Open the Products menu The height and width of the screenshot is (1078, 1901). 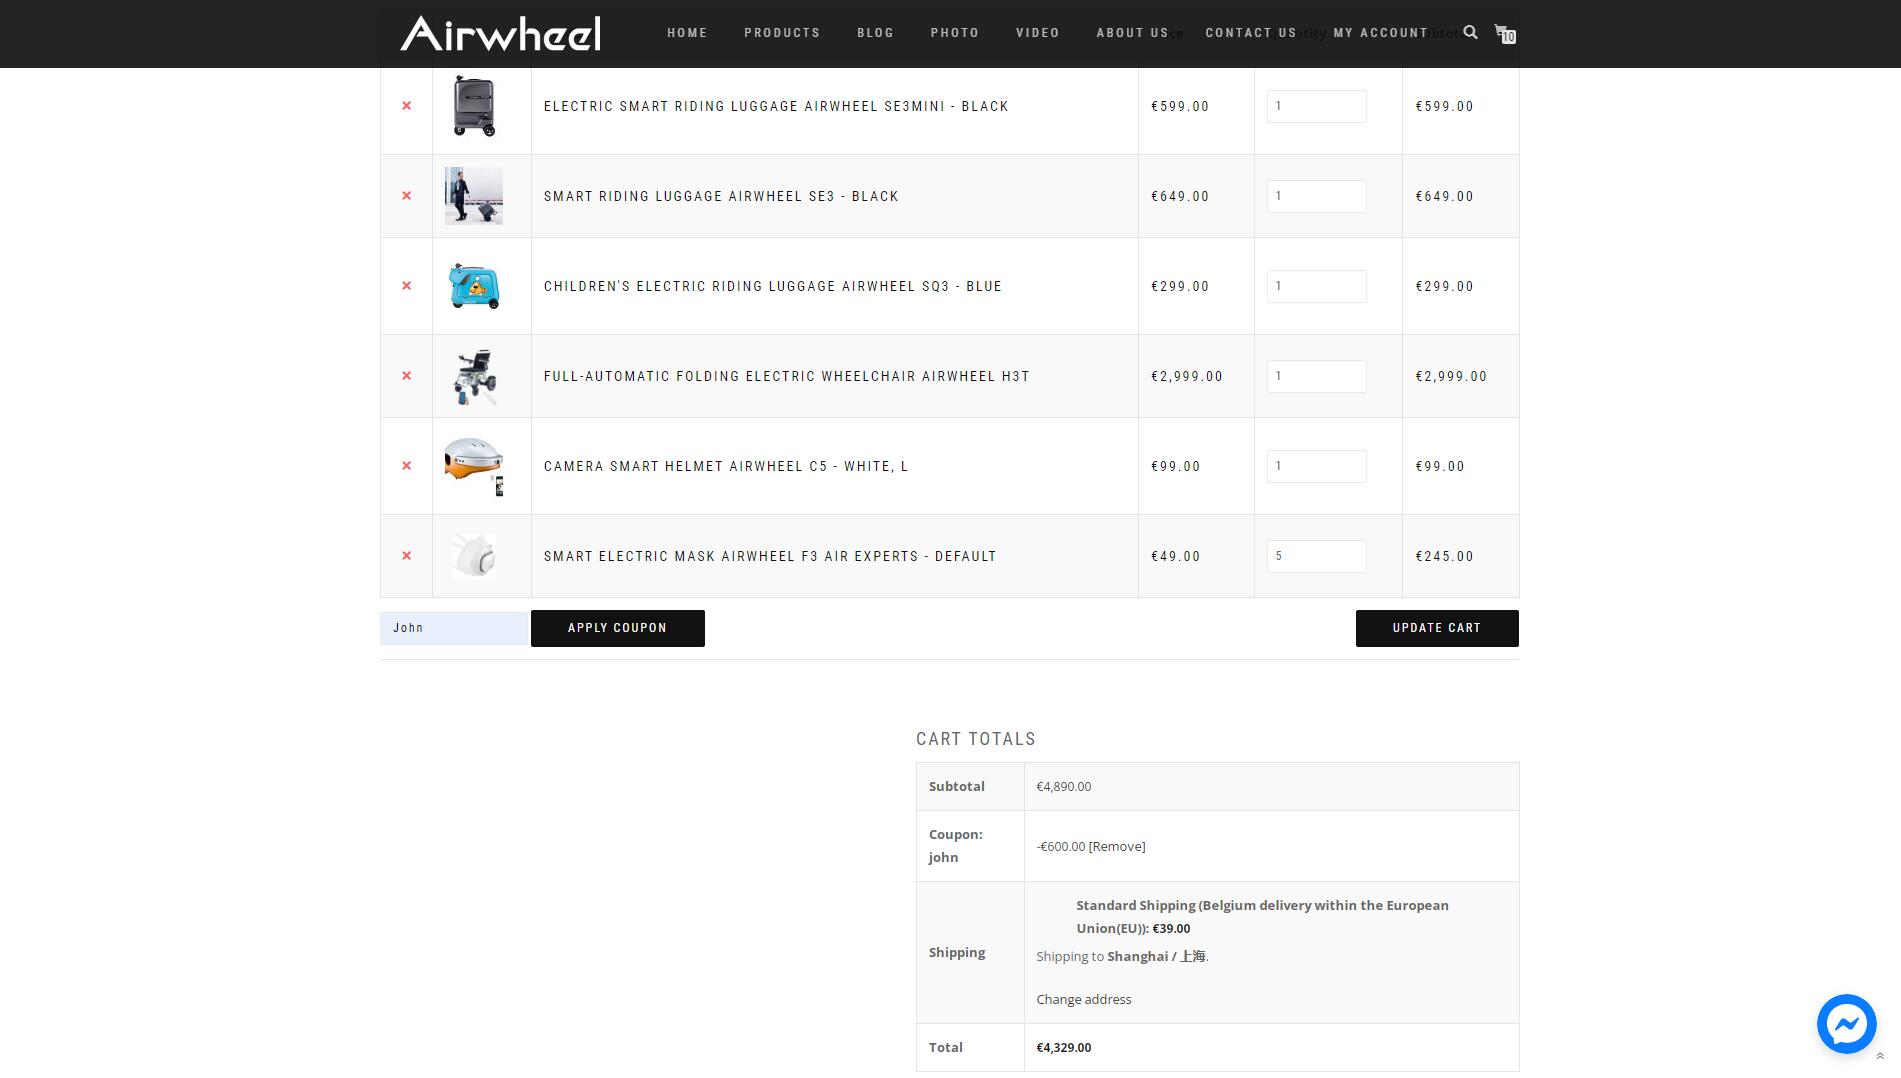782,33
